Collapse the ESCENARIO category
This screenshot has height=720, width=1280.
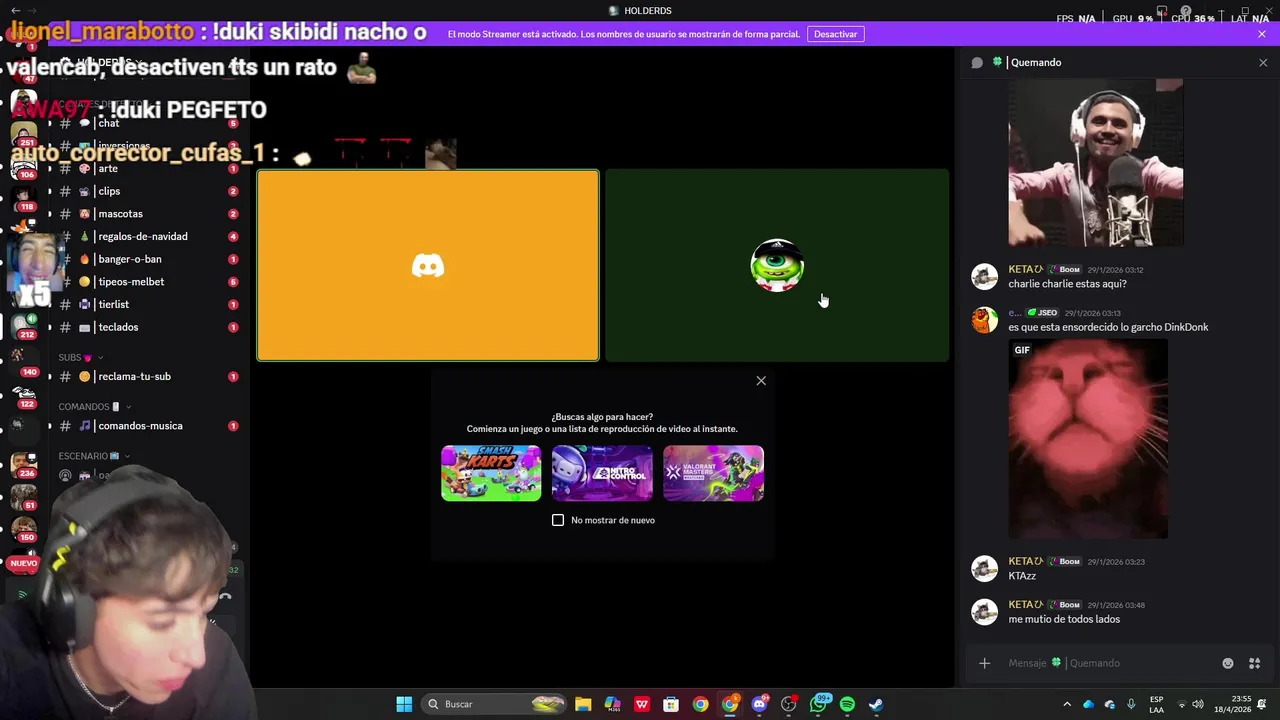click(x=94, y=456)
